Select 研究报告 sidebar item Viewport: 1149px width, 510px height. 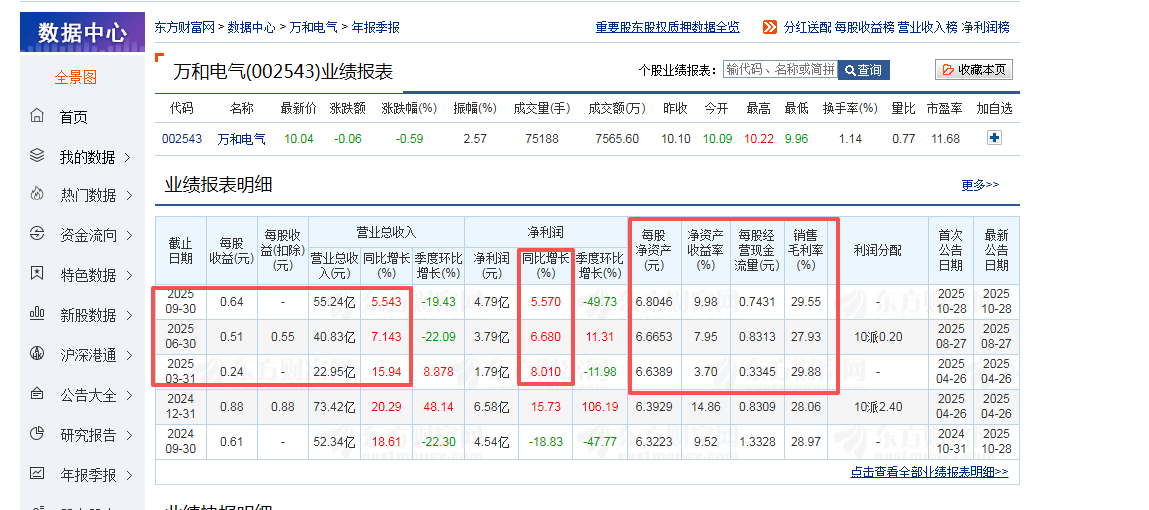(x=88, y=435)
